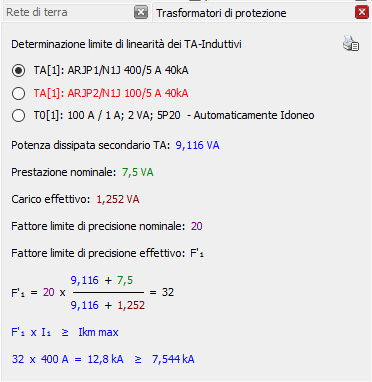
Task: Click the 9,116 VA dissipated power value
Action: pyautogui.click(x=197, y=145)
